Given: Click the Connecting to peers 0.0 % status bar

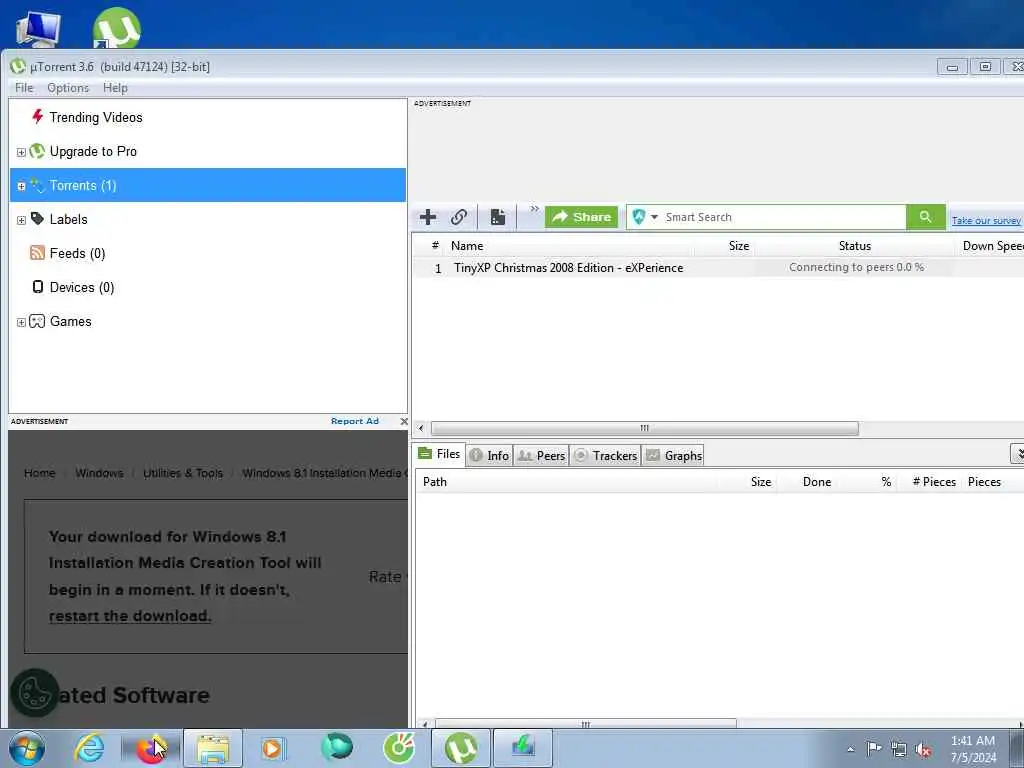Looking at the screenshot, I should (x=856, y=267).
